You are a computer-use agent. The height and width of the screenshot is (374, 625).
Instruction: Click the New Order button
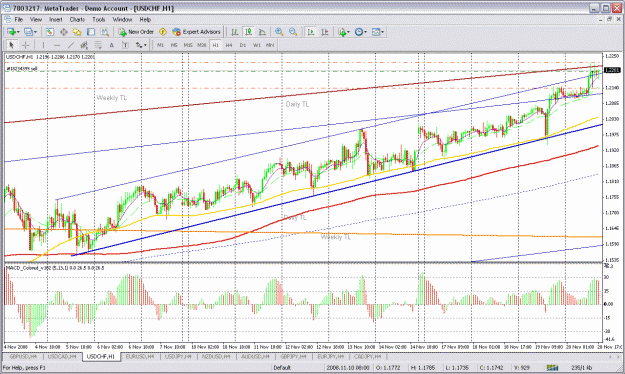coord(136,32)
